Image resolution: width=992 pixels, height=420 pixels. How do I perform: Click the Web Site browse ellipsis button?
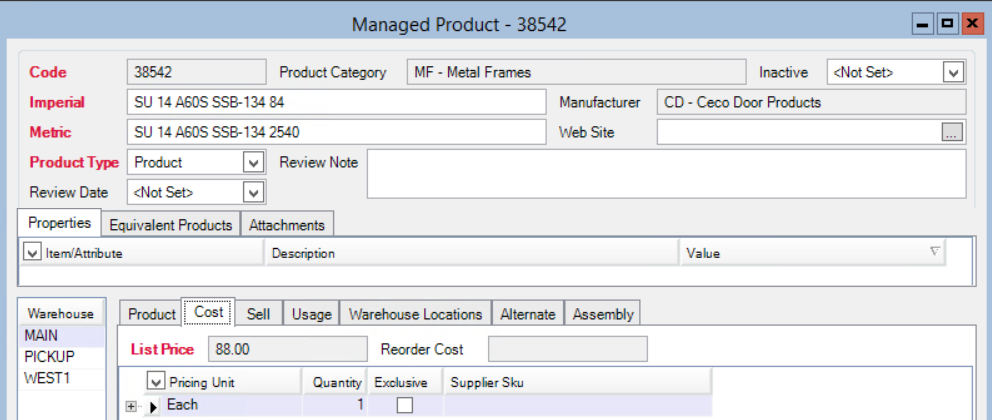(x=952, y=132)
